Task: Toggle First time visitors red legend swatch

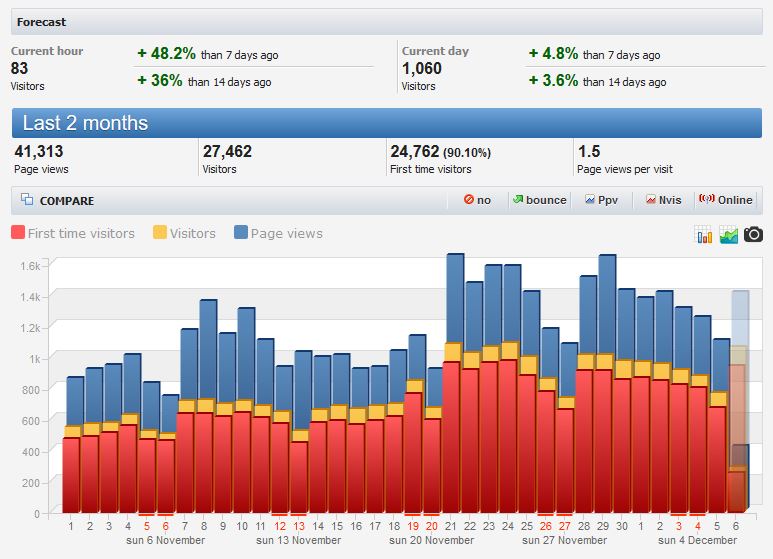Action: tap(18, 232)
